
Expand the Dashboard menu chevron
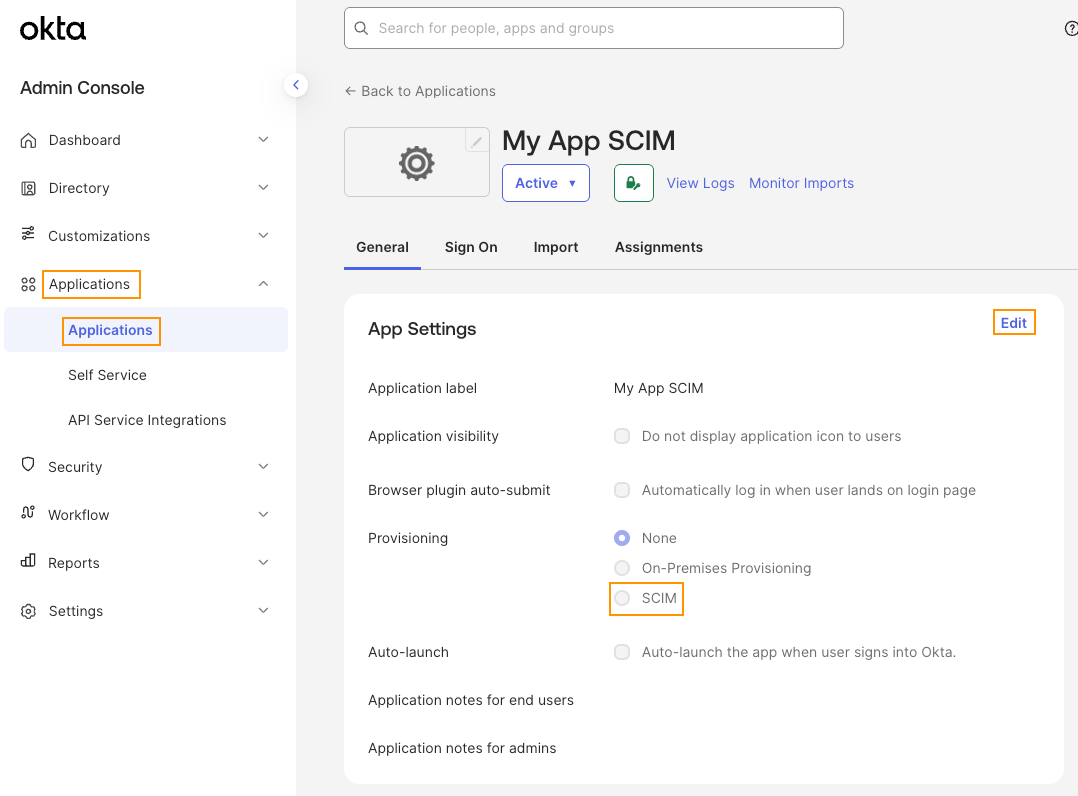tap(263, 140)
